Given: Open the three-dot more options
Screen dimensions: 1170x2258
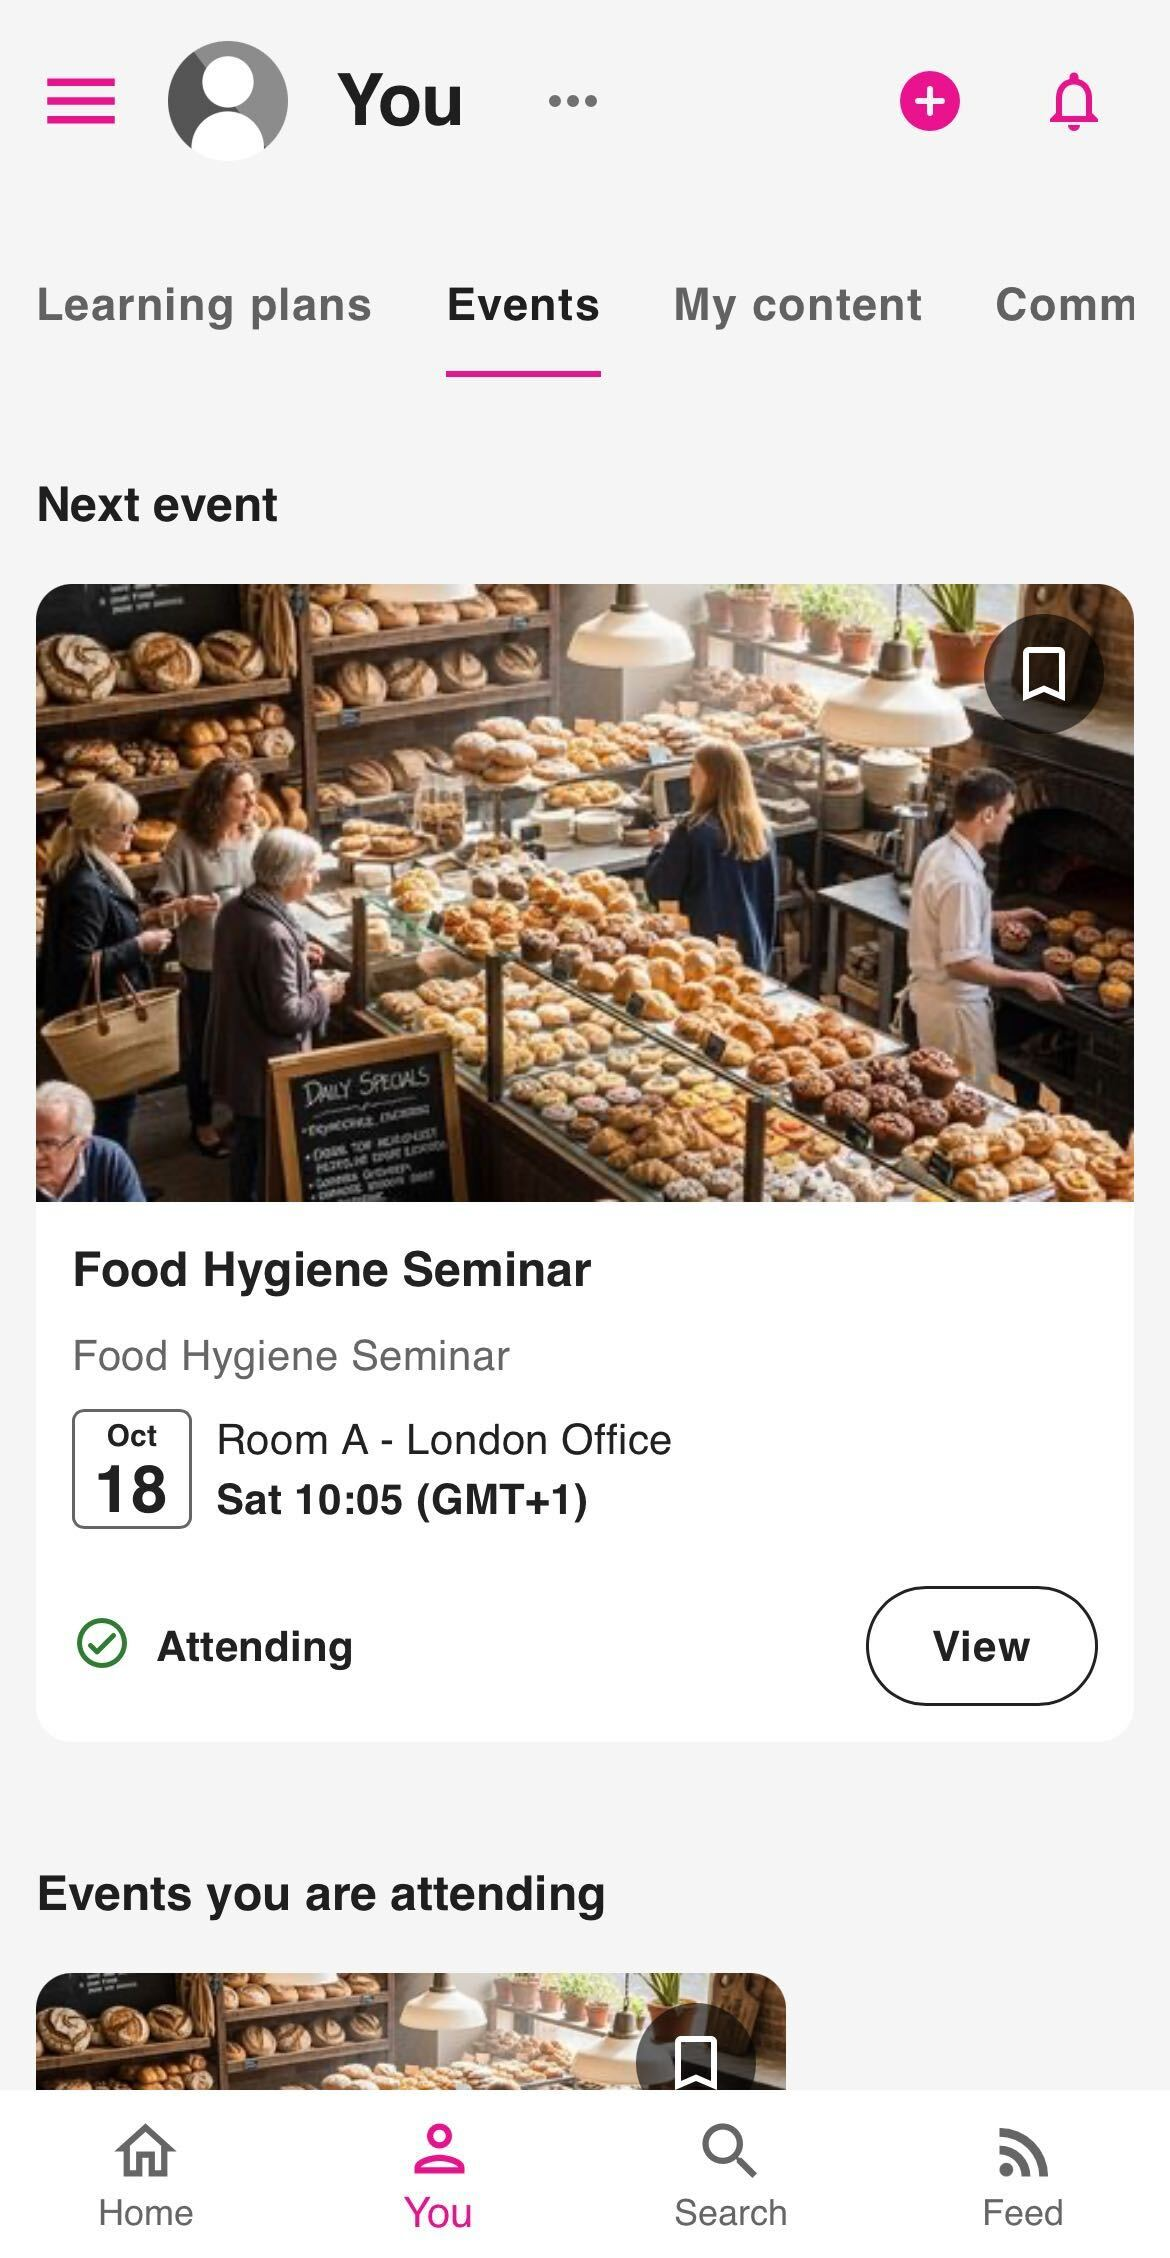Looking at the screenshot, I should pyautogui.click(x=573, y=101).
